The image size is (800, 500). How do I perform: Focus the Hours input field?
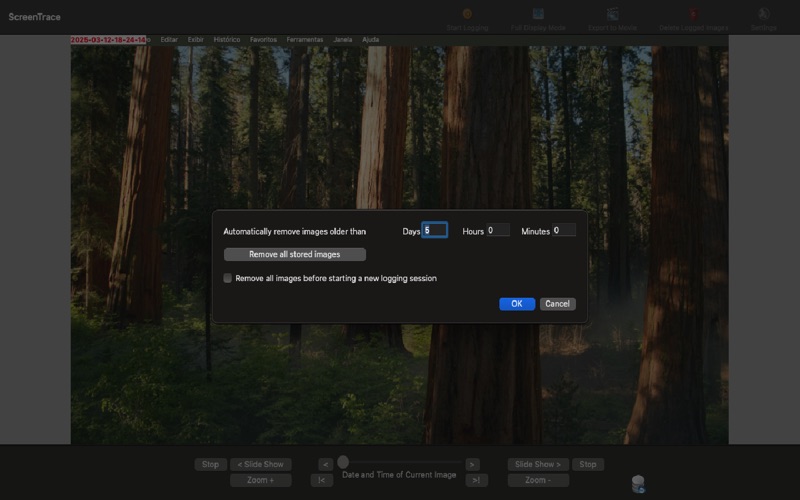(497, 230)
